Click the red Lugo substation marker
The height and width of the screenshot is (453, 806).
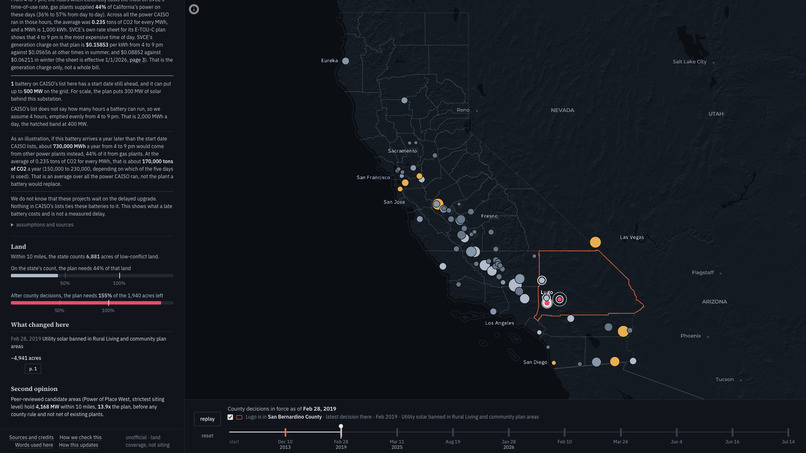click(546, 303)
